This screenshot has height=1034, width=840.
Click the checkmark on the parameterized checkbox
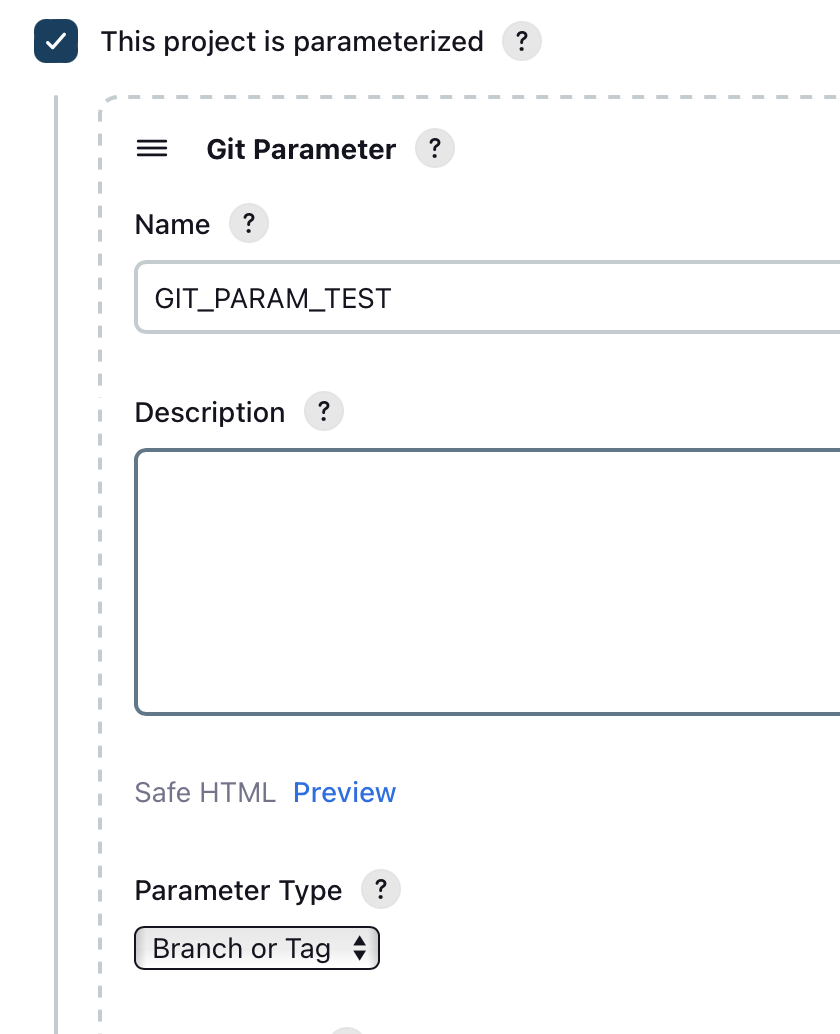pos(56,41)
